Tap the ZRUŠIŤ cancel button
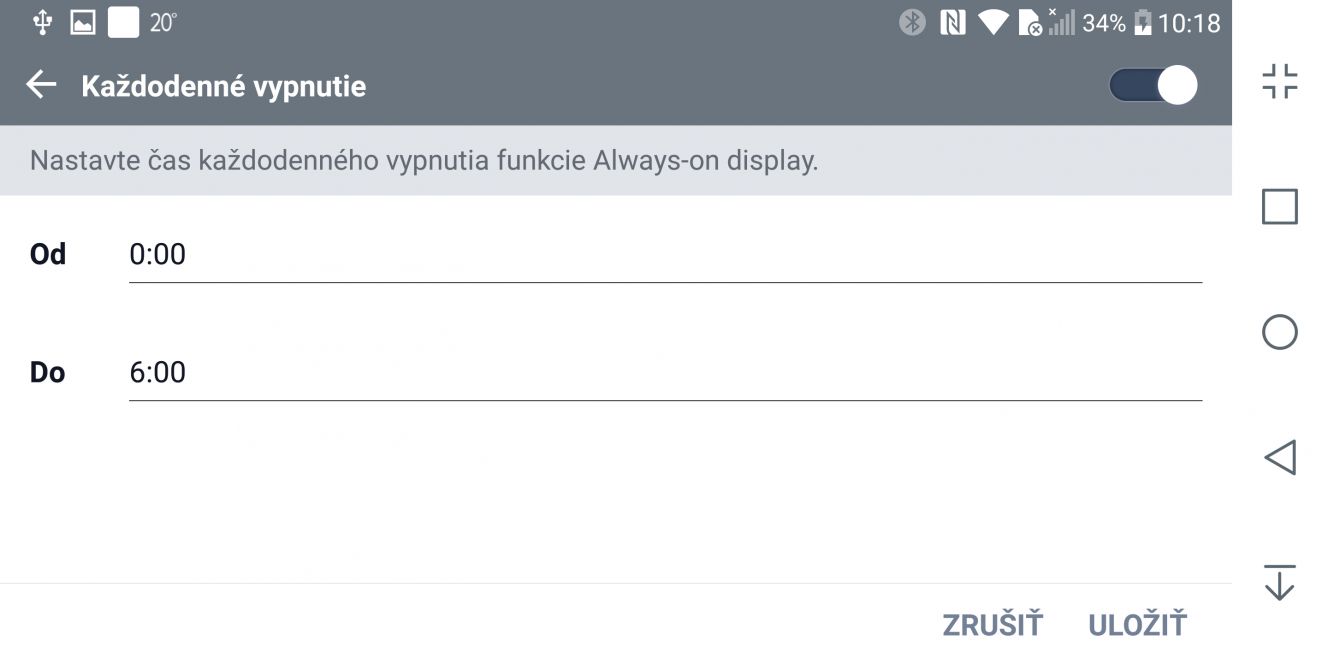The height and width of the screenshot is (664, 1328). click(992, 625)
